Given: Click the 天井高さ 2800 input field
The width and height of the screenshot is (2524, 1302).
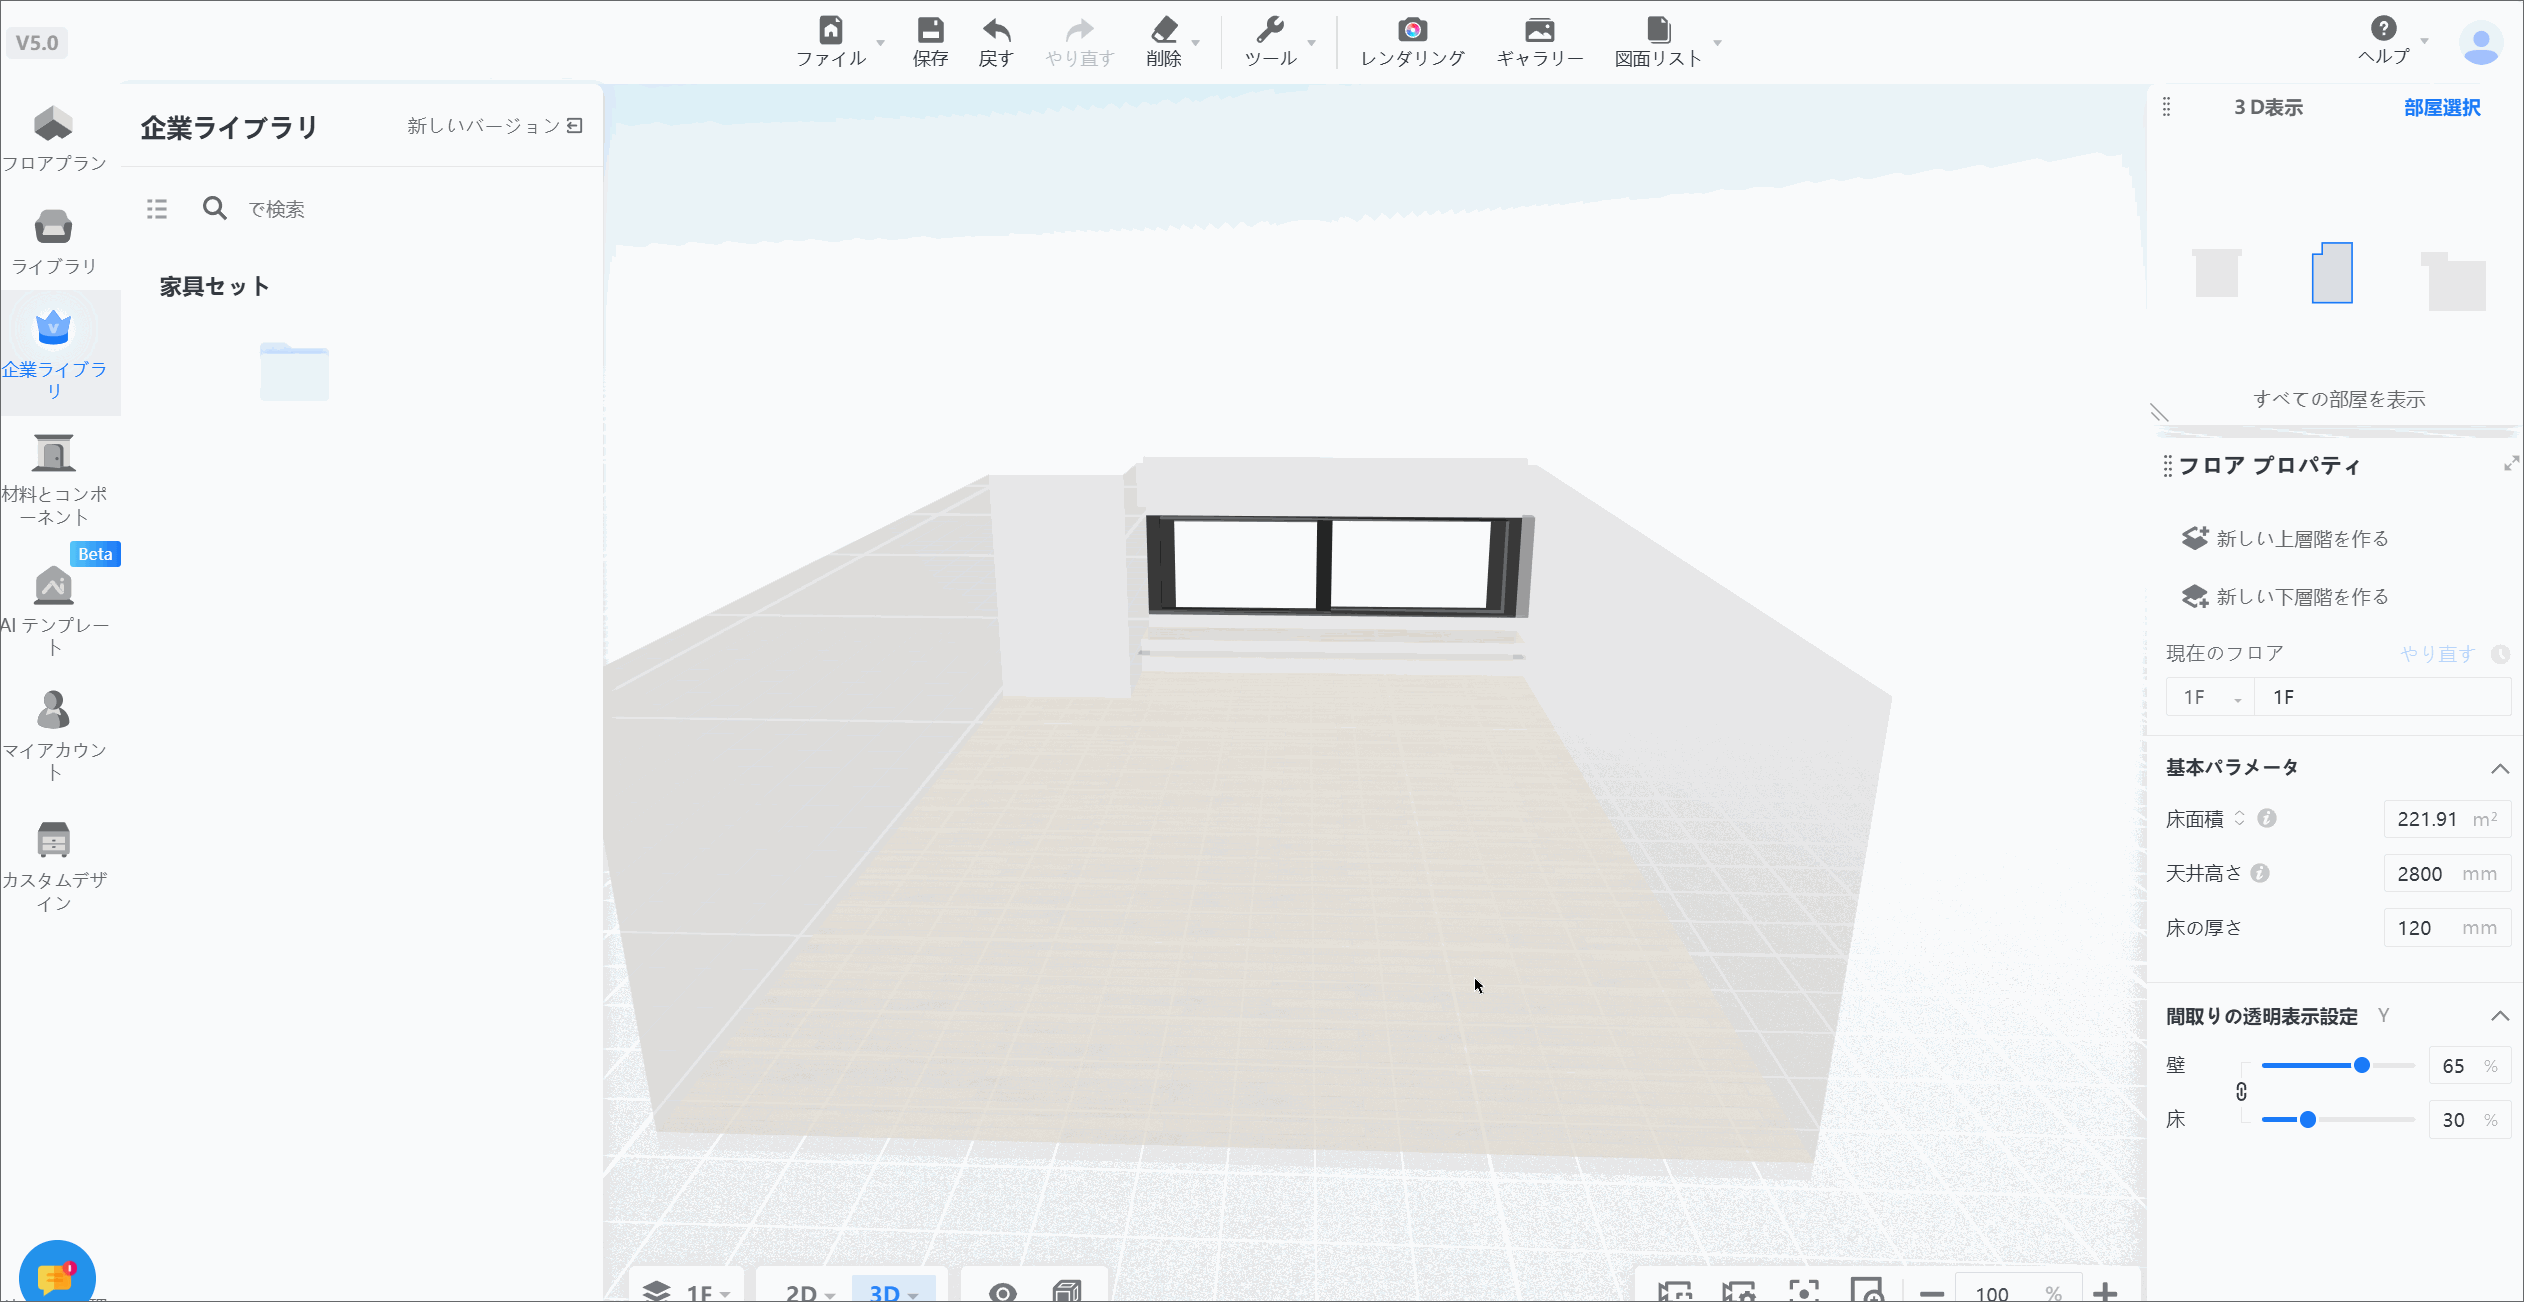Looking at the screenshot, I should [2447, 873].
